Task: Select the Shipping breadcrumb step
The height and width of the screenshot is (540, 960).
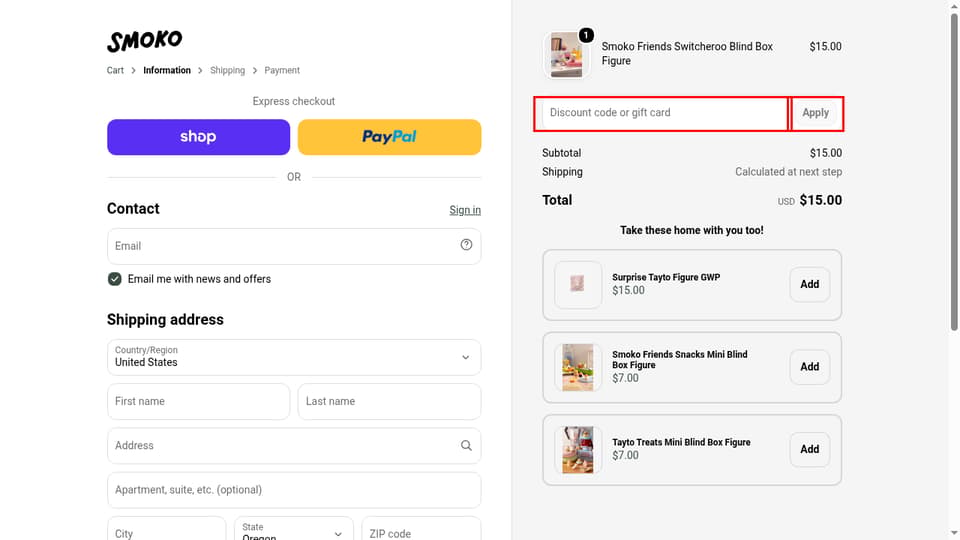Action: pyautogui.click(x=227, y=70)
